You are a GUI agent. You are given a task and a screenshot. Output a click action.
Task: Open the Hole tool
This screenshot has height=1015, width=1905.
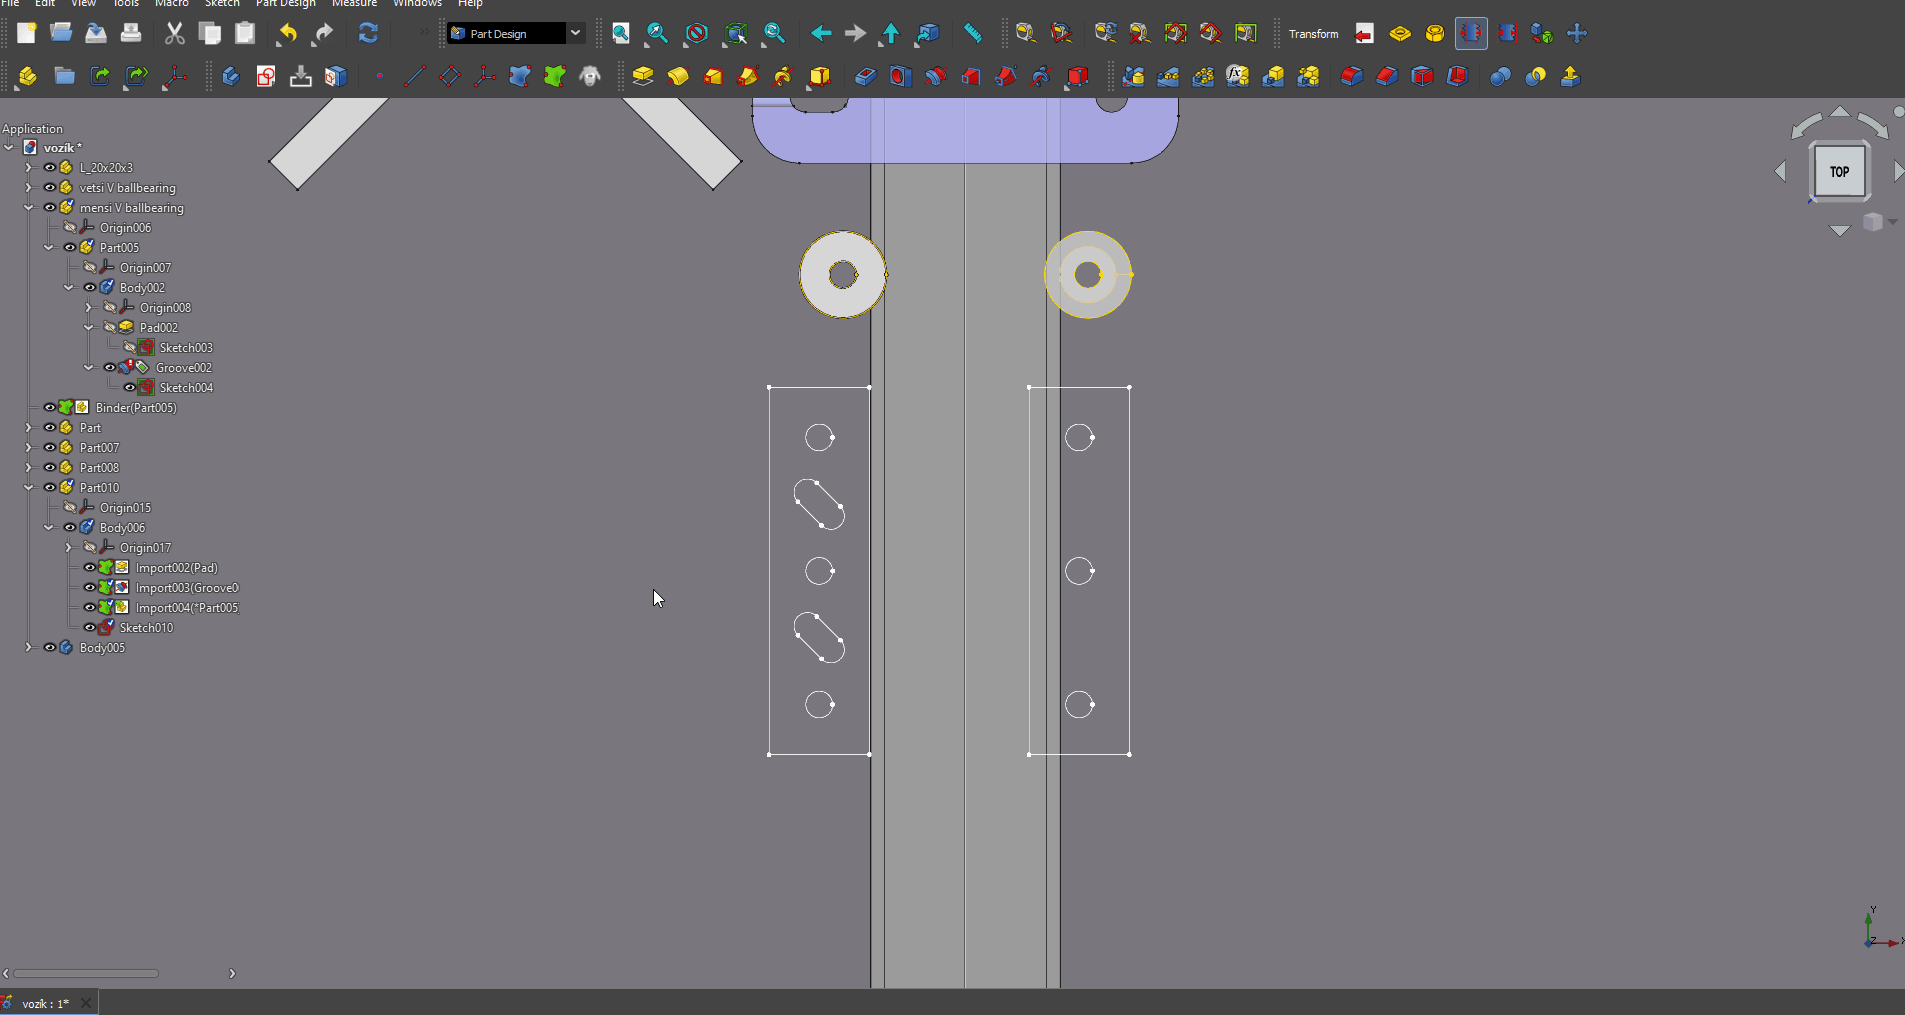click(899, 77)
